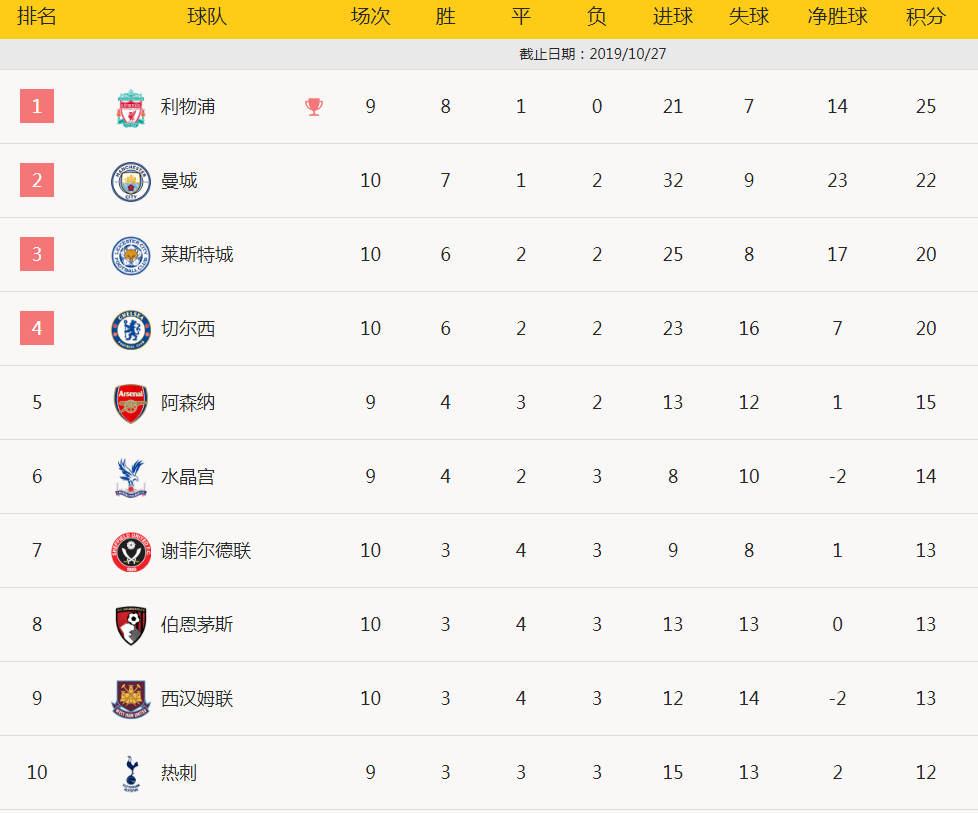Open the Crystal Palace eagle crest
The image size is (978, 813).
tap(131, 477)
